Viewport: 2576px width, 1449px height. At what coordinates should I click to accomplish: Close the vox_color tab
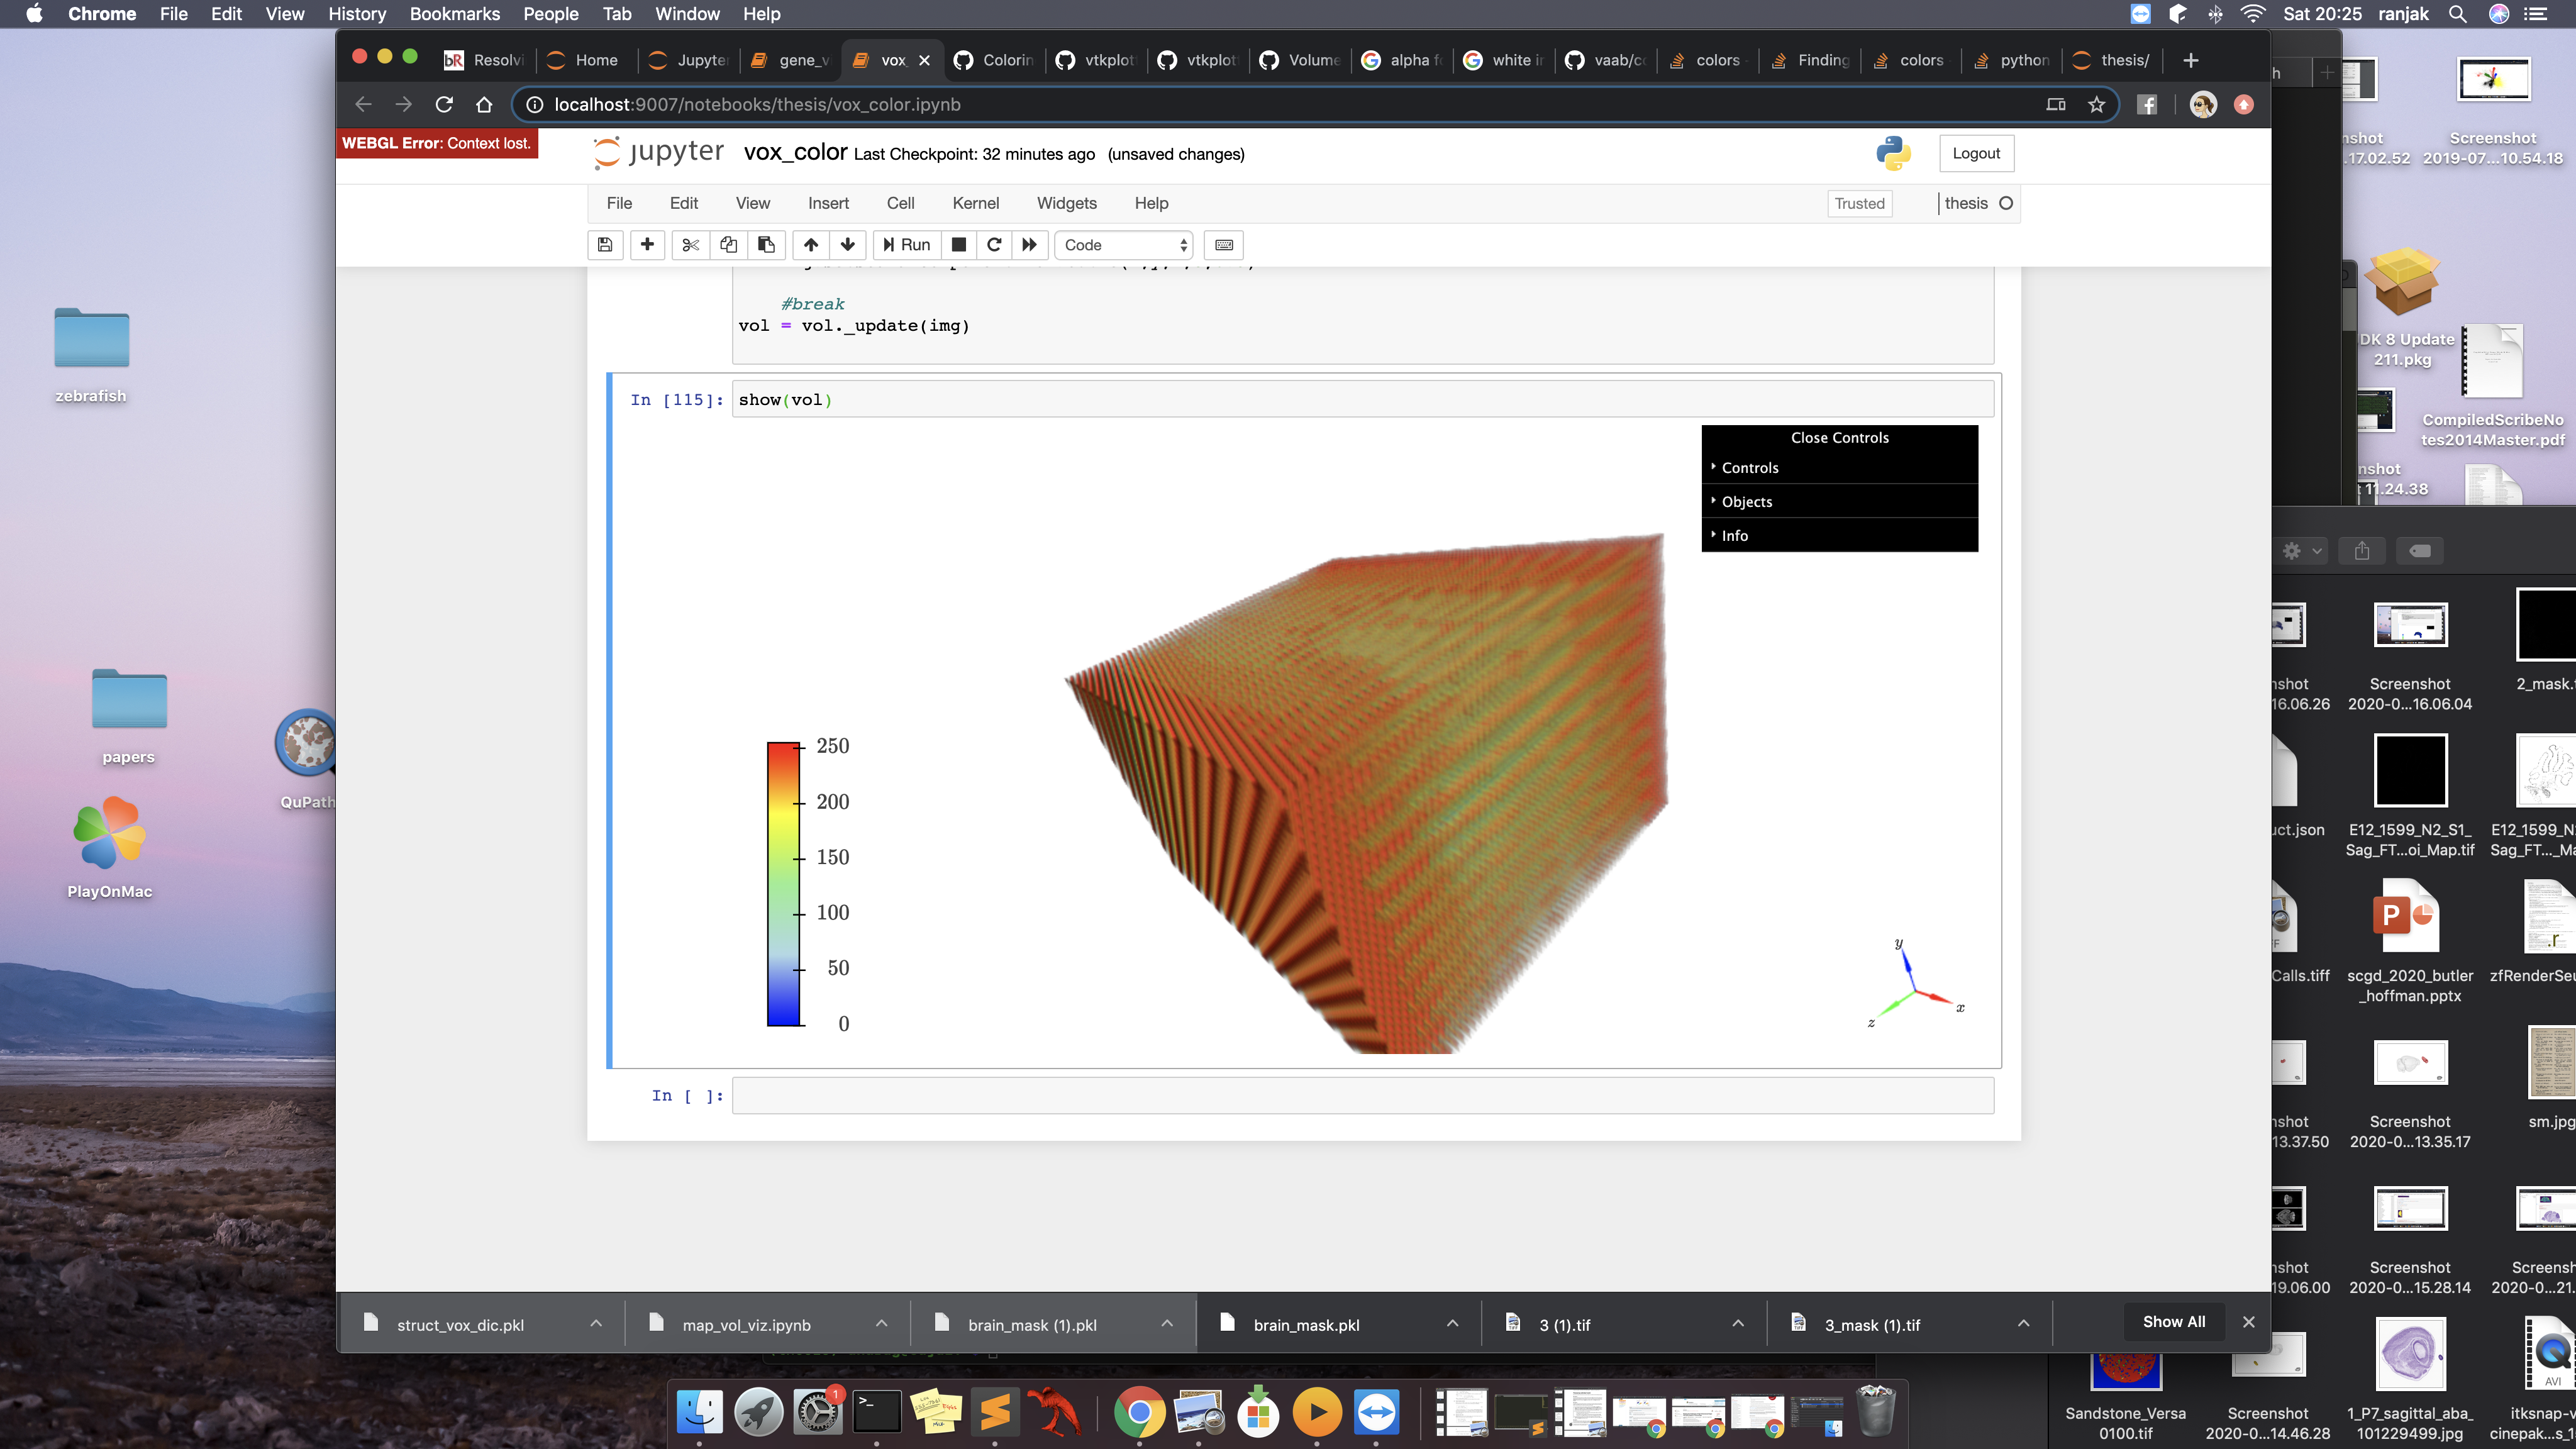(924, 60)
